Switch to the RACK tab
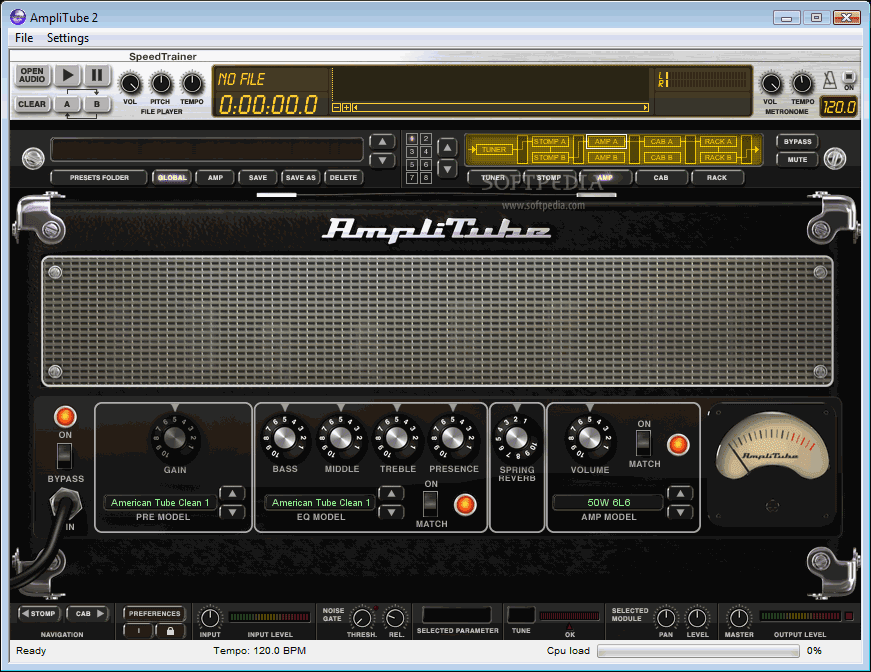 717,178
